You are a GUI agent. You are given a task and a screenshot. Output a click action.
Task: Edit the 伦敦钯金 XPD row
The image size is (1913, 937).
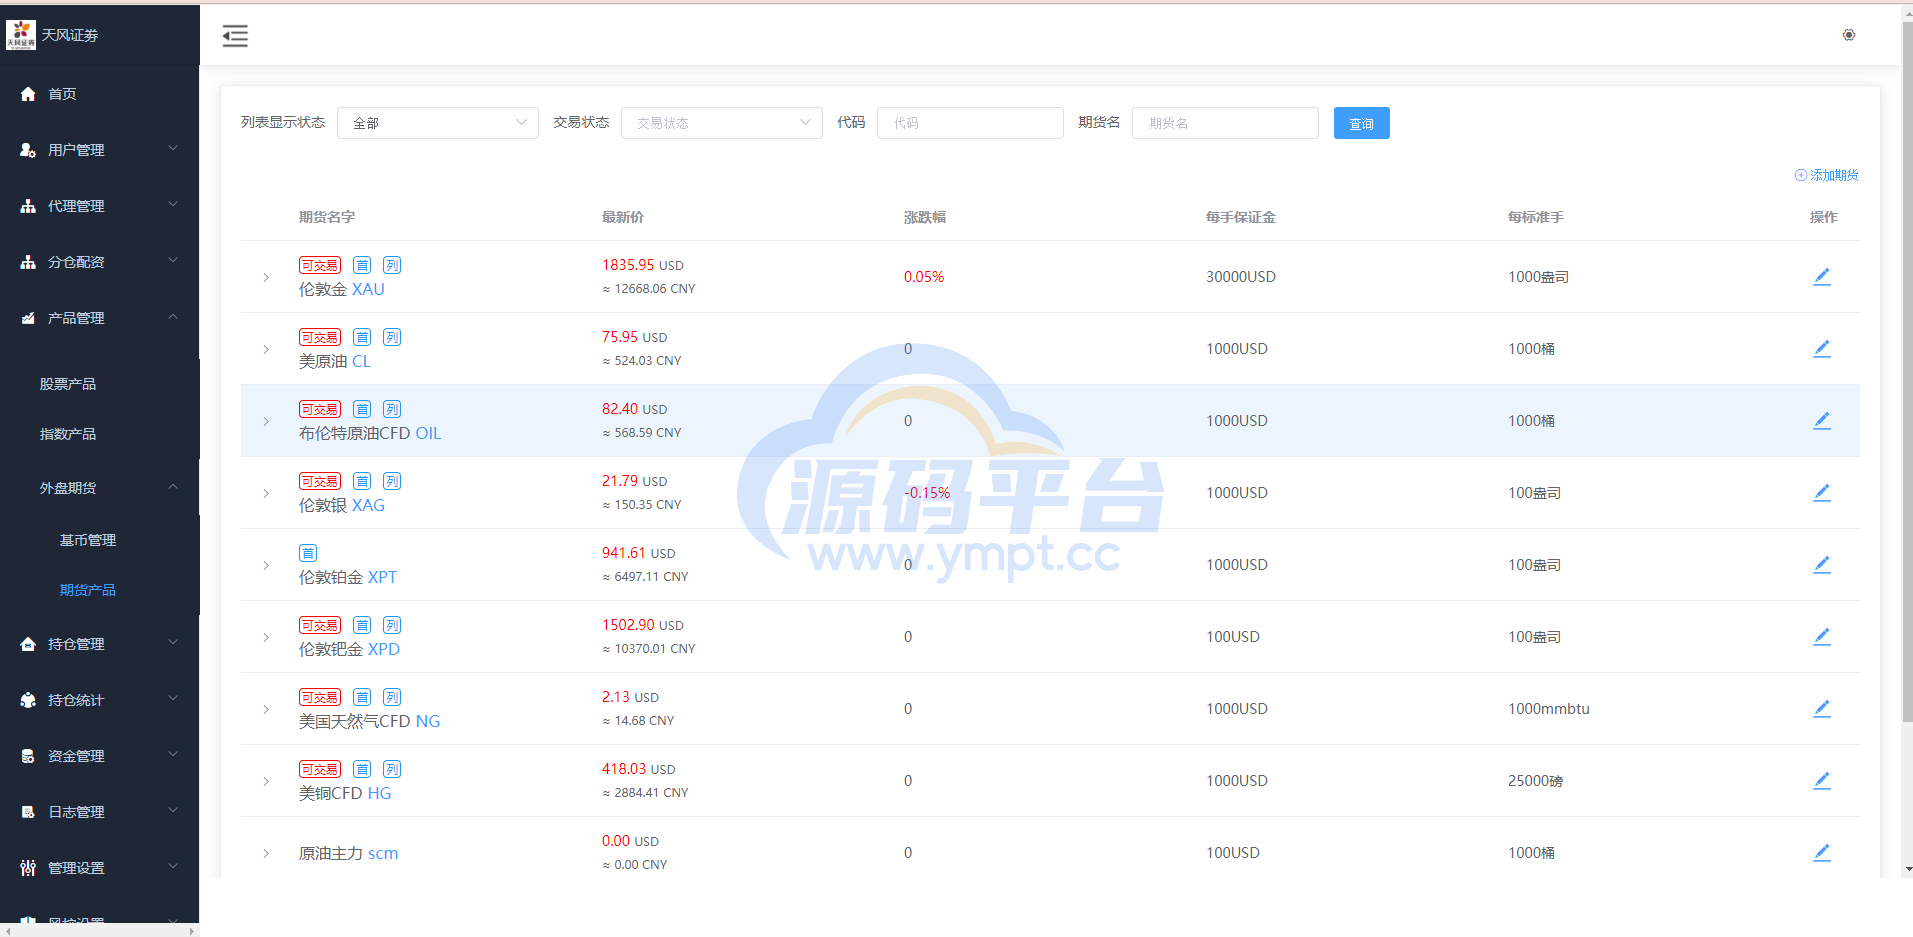click(1822, 637)
